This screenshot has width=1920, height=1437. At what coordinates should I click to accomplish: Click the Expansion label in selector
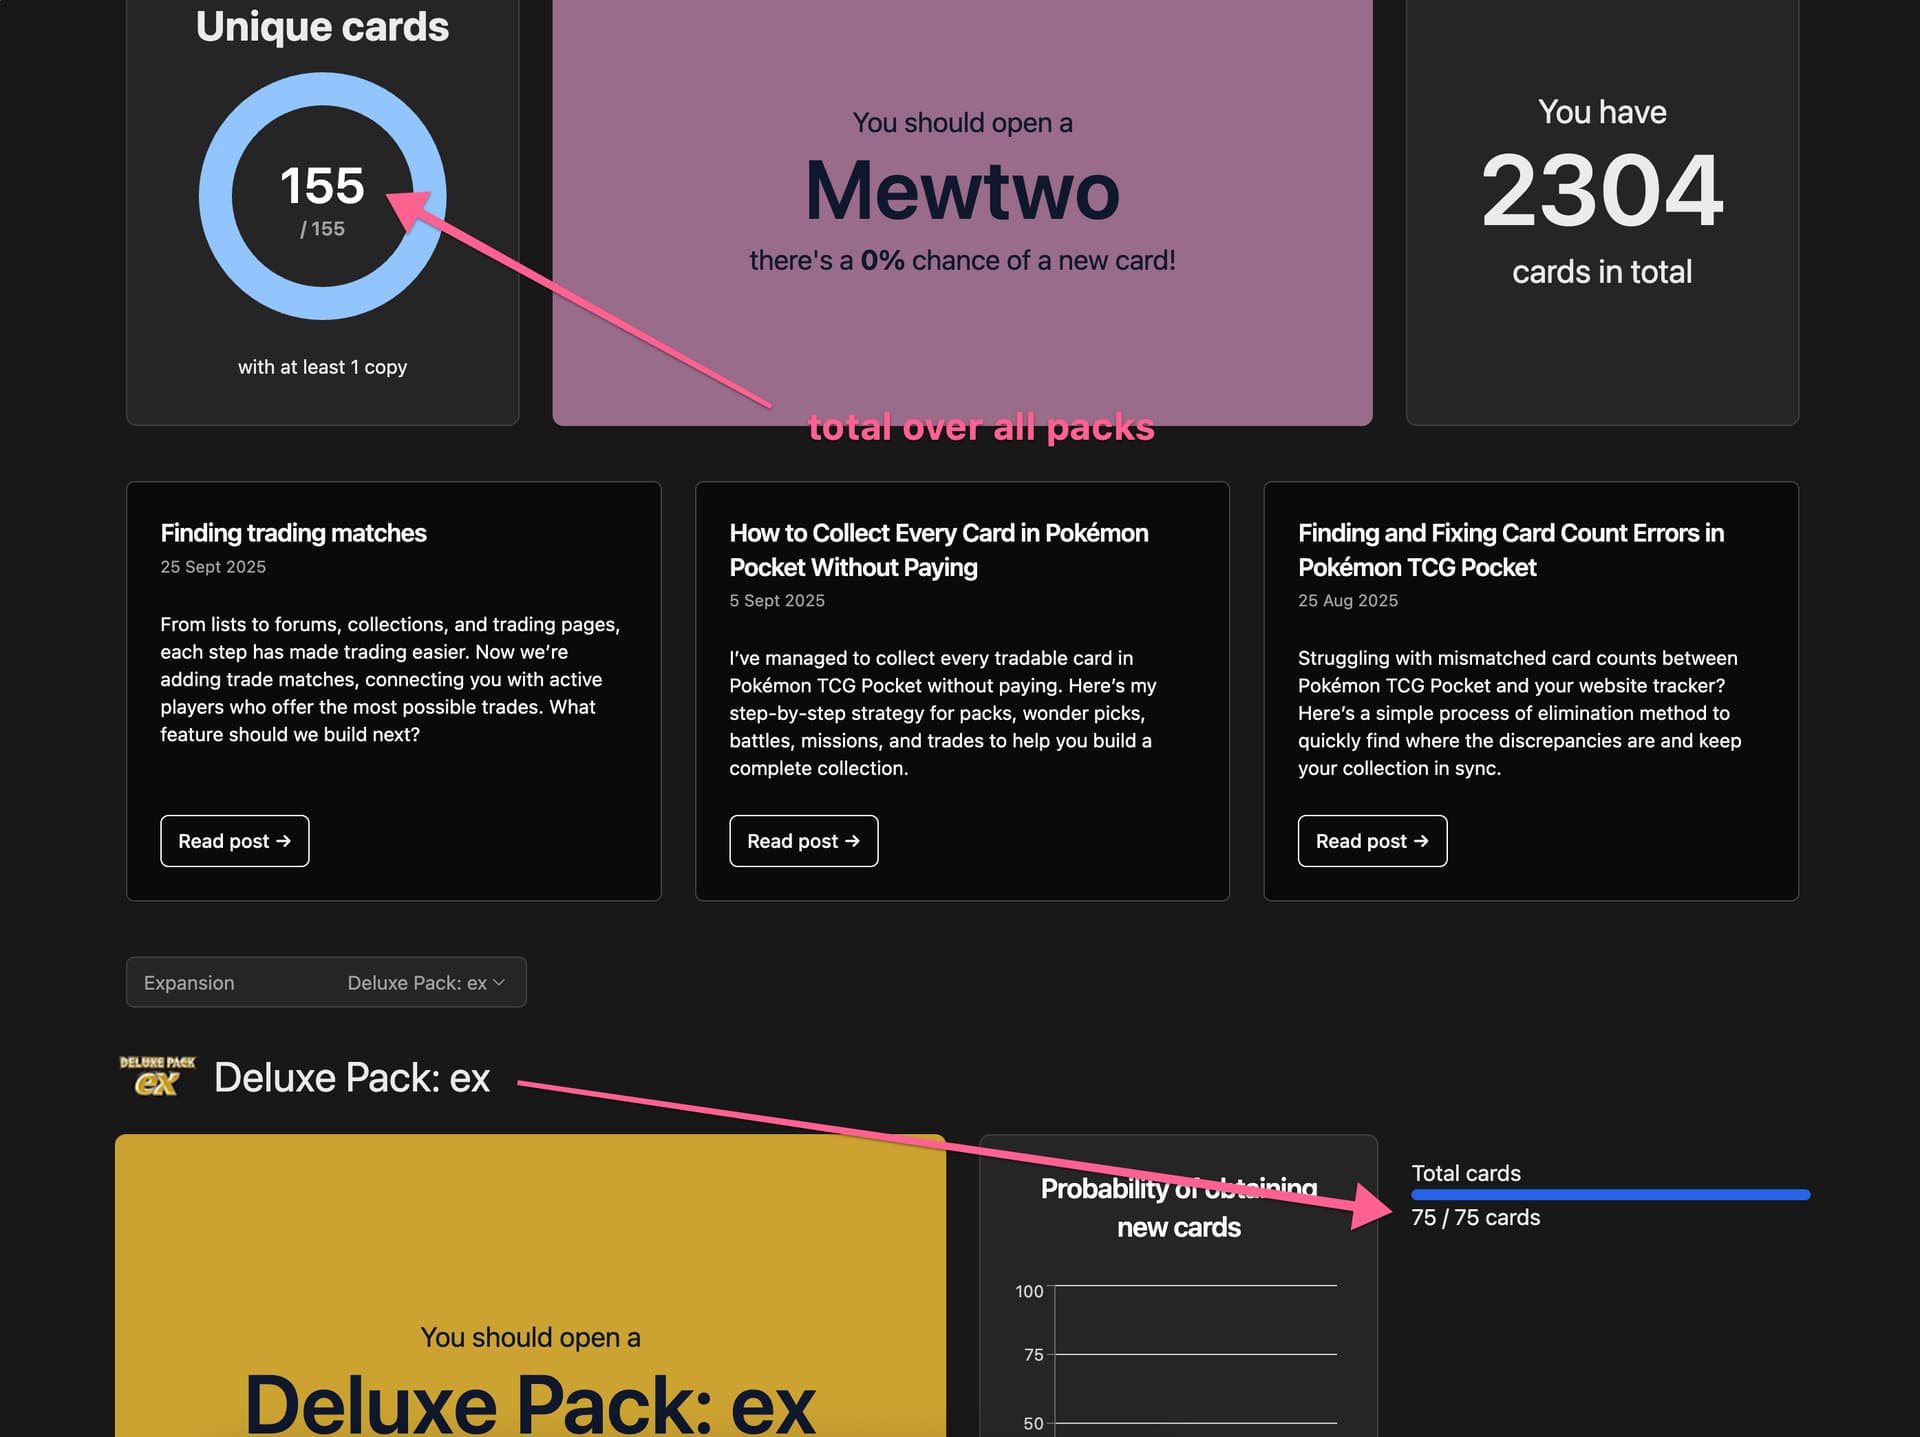click(189, 982)
